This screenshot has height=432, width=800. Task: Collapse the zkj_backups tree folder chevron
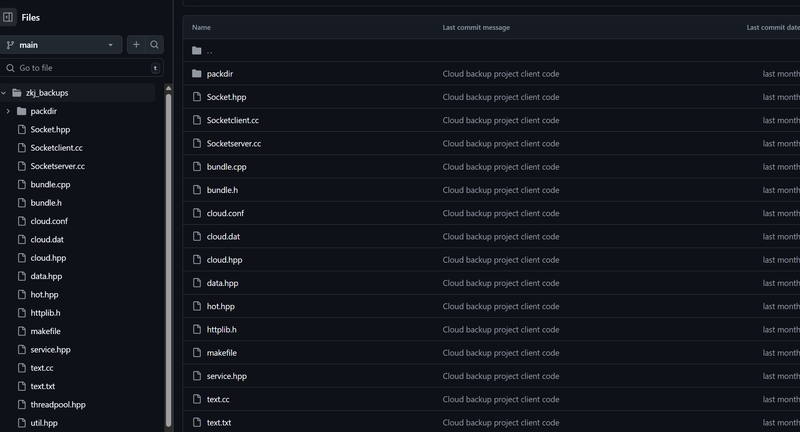coord(4,93)
